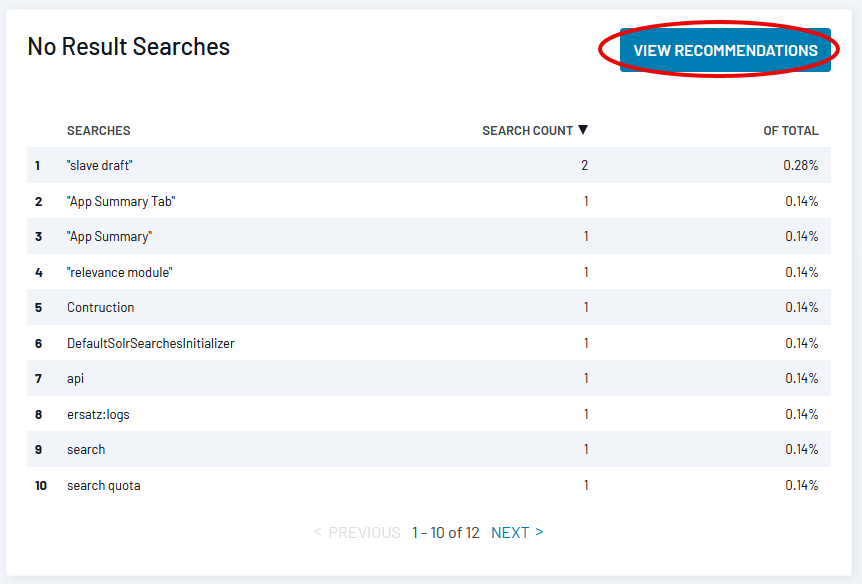Click the Of Total column header
The image size is (862, 584).
(x=791, y=130)
